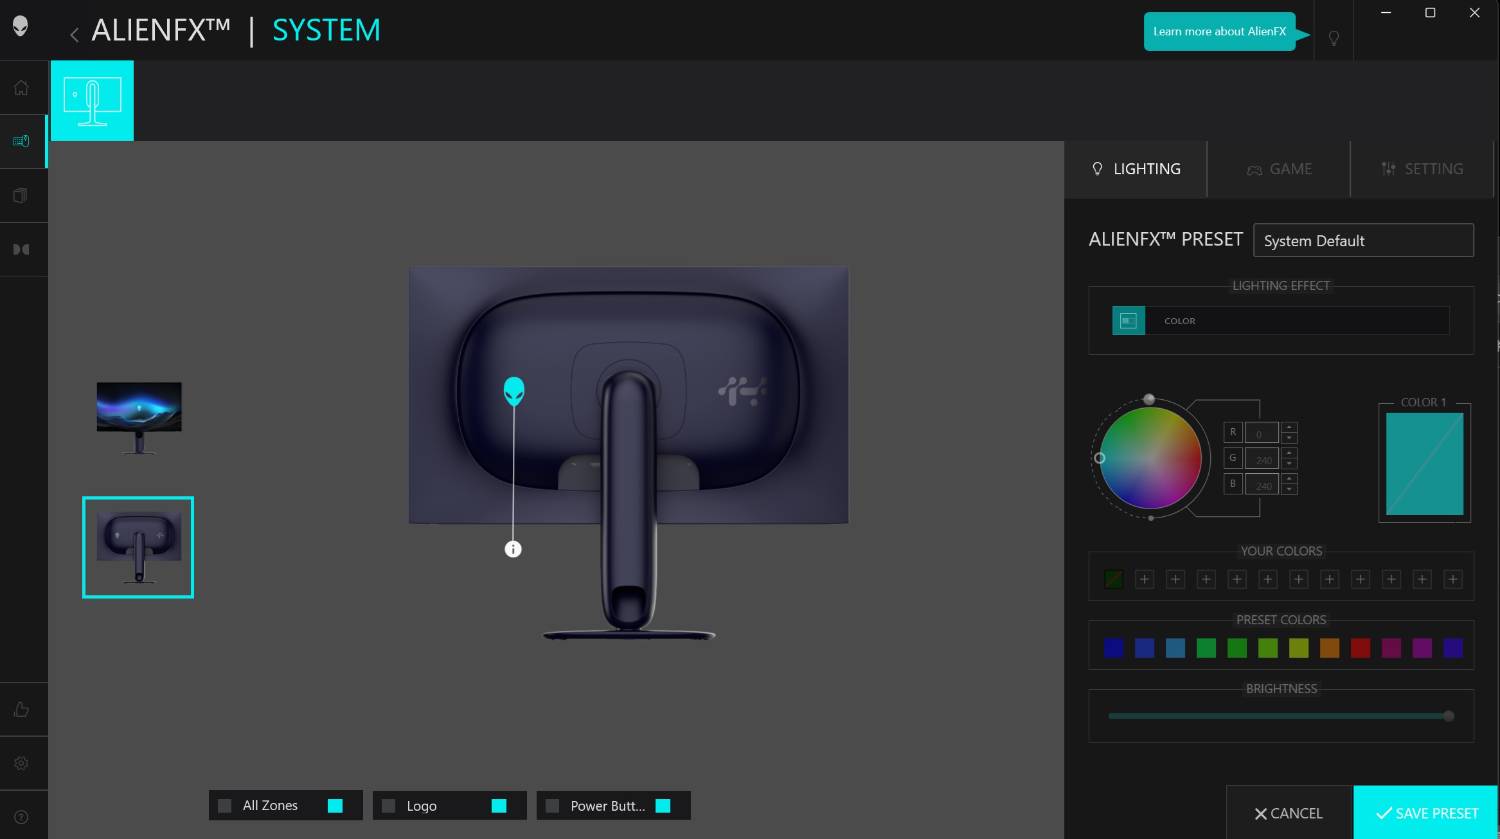Click the R value input field
This screenshot has width=1500, height=839.
coord(1262,433)
